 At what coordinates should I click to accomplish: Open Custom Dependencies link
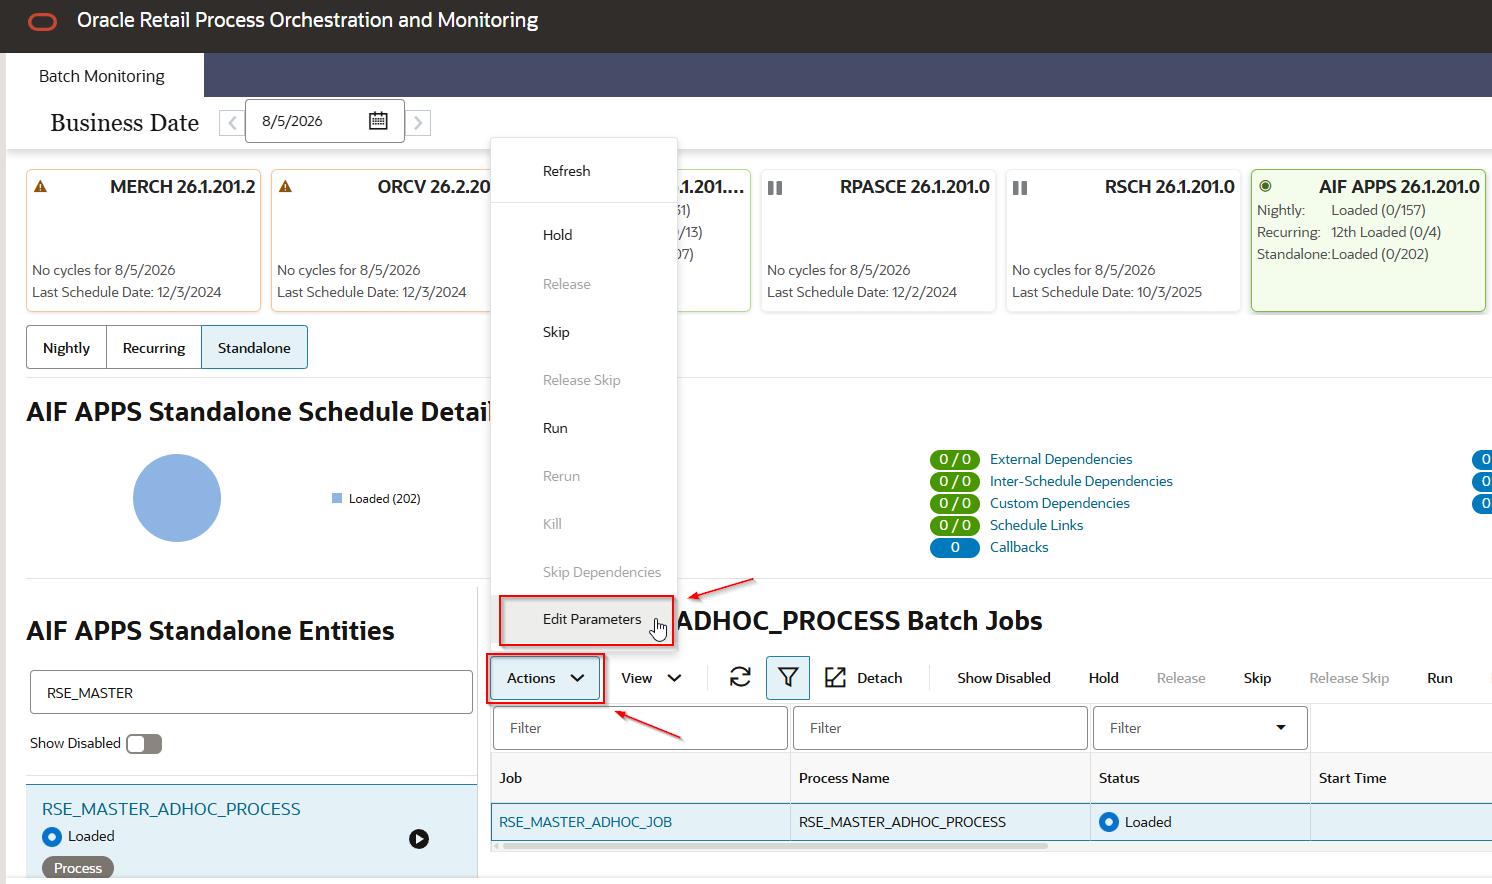1060,503
